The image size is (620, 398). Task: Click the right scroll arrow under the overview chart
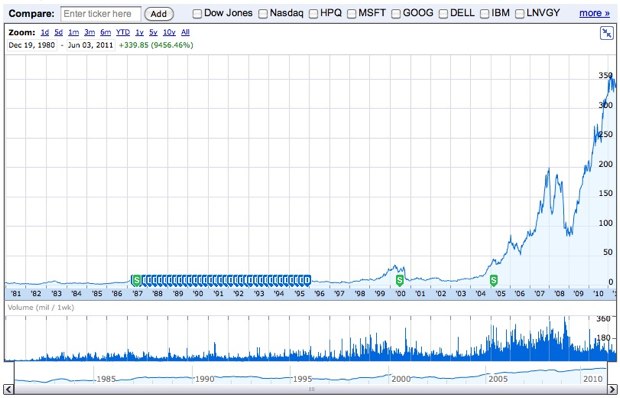612,389
